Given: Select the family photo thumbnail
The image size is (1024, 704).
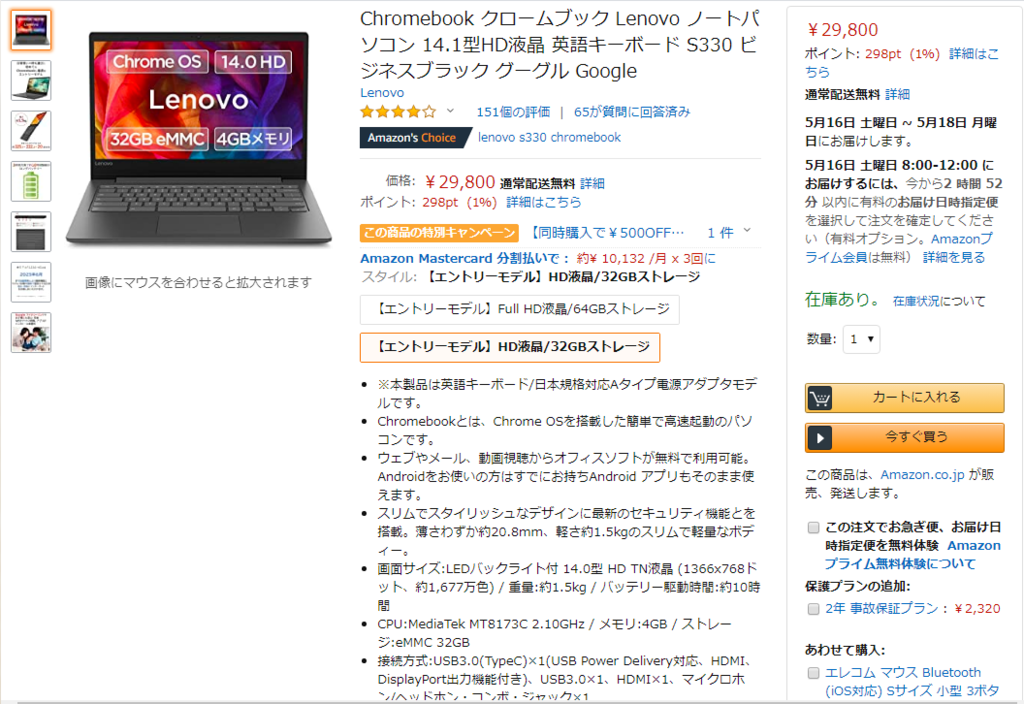Looking at the screenshot, I should [31, 332].
